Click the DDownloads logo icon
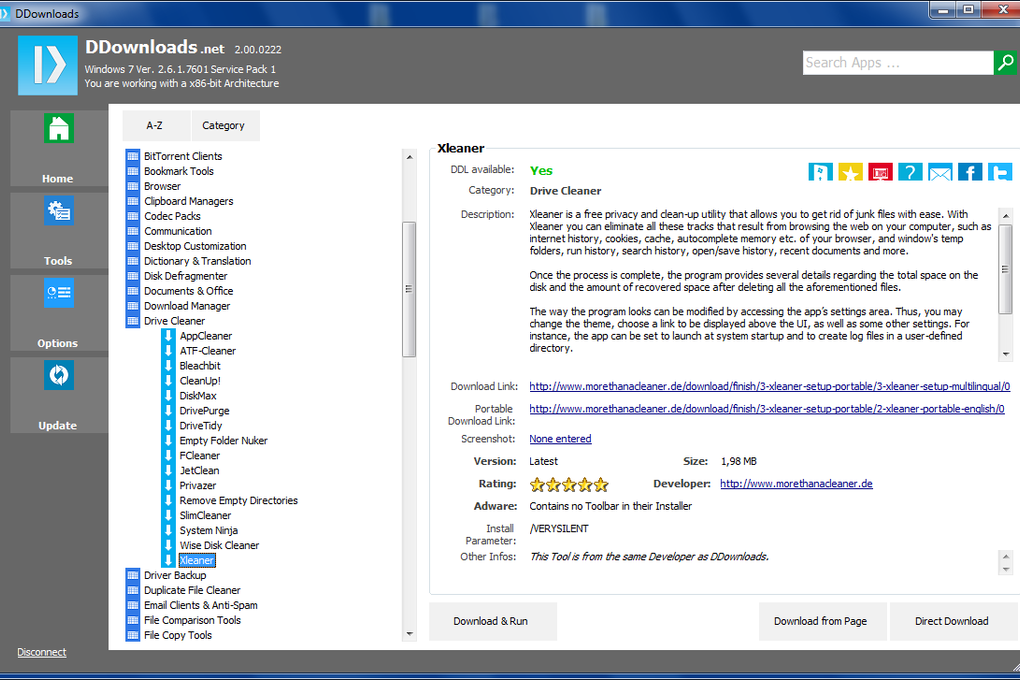This screenshot has width=1020, height=680. pos(47,65)
